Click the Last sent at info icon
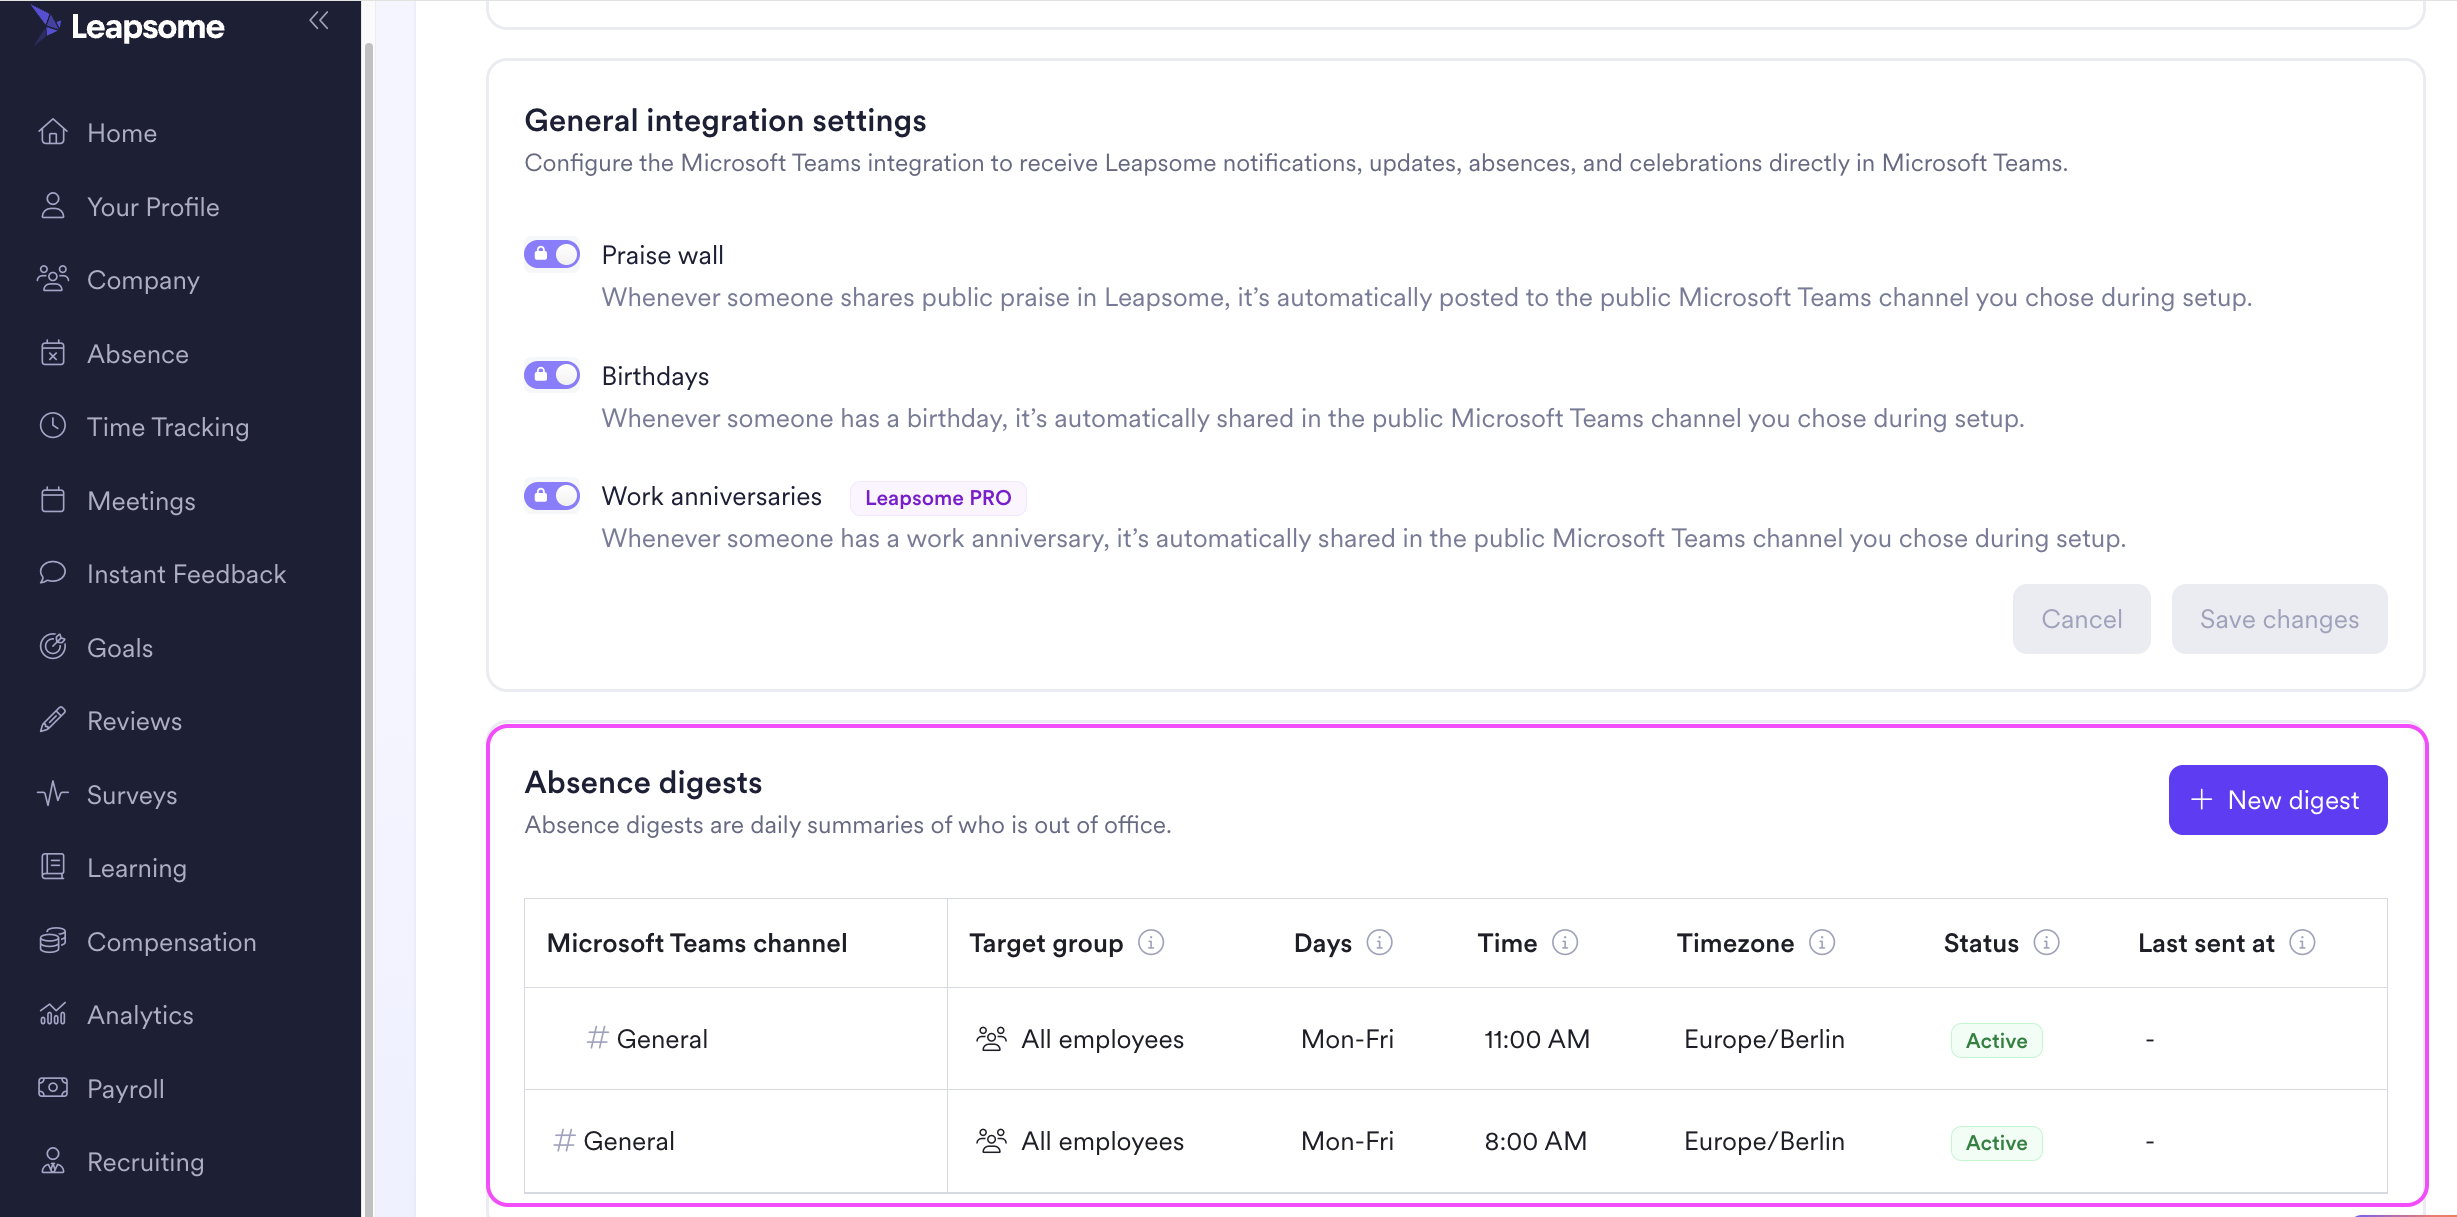 2302,943
